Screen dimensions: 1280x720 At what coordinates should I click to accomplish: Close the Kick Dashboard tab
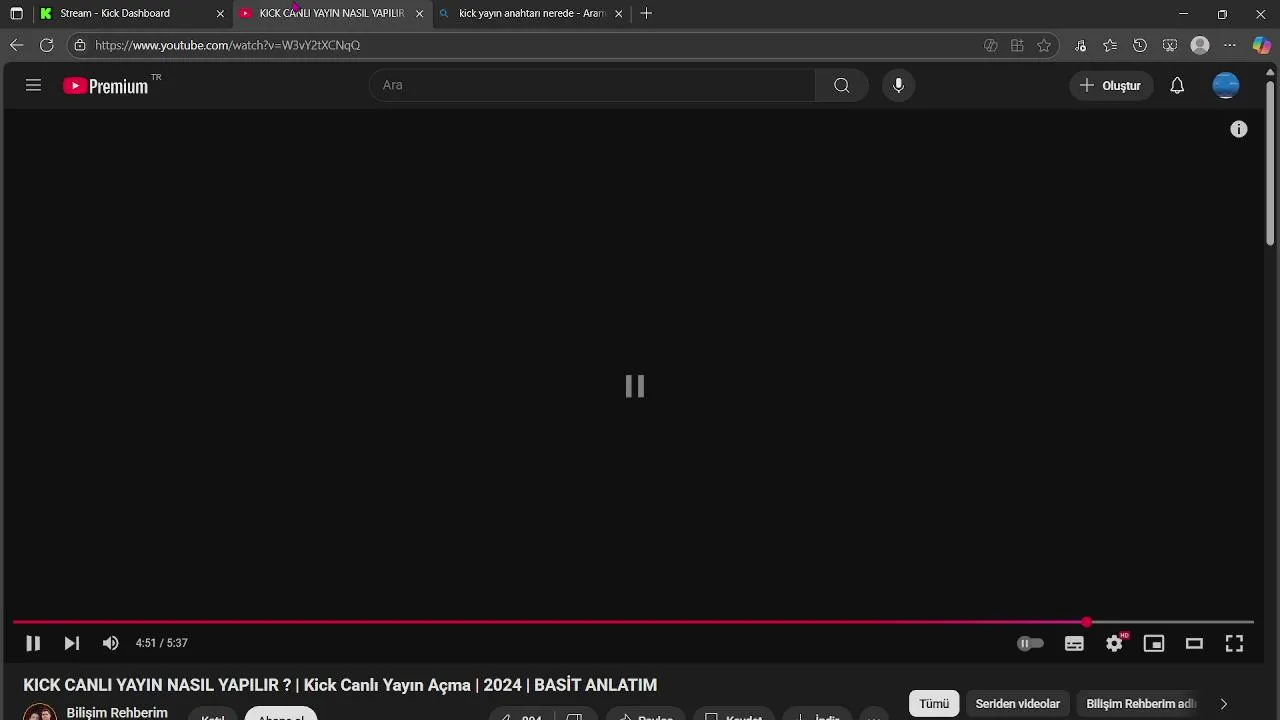220,14
